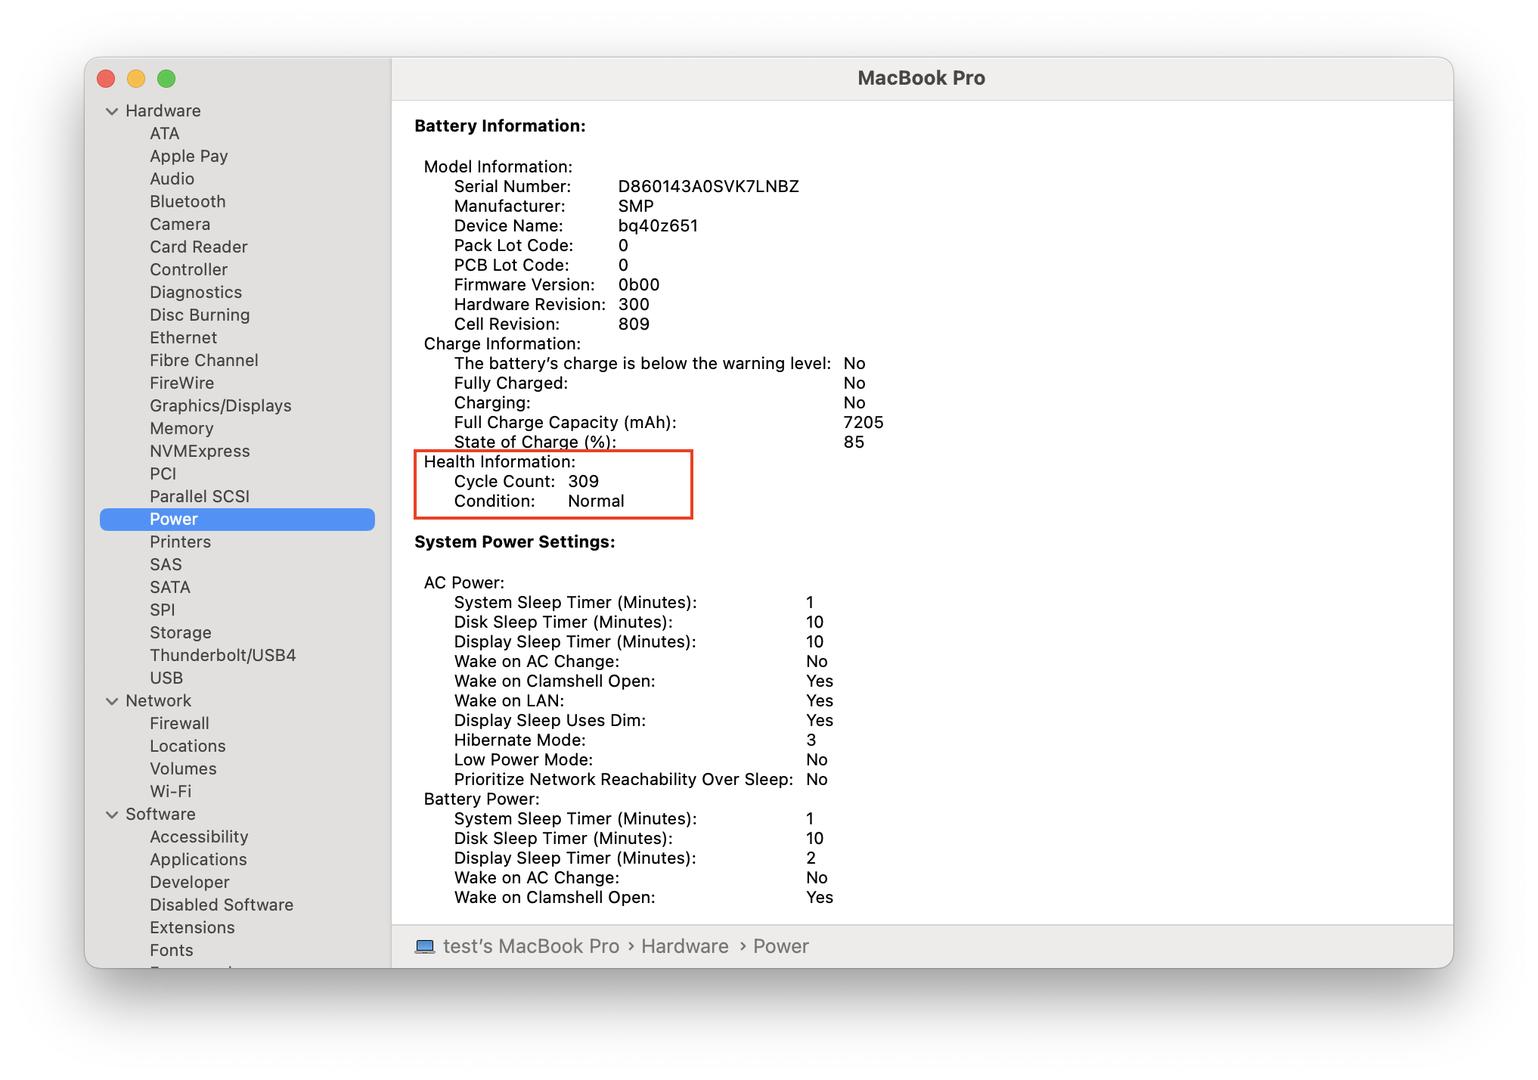Click the System Power Settings heading
The image size is (1538, 1080).
515,542
